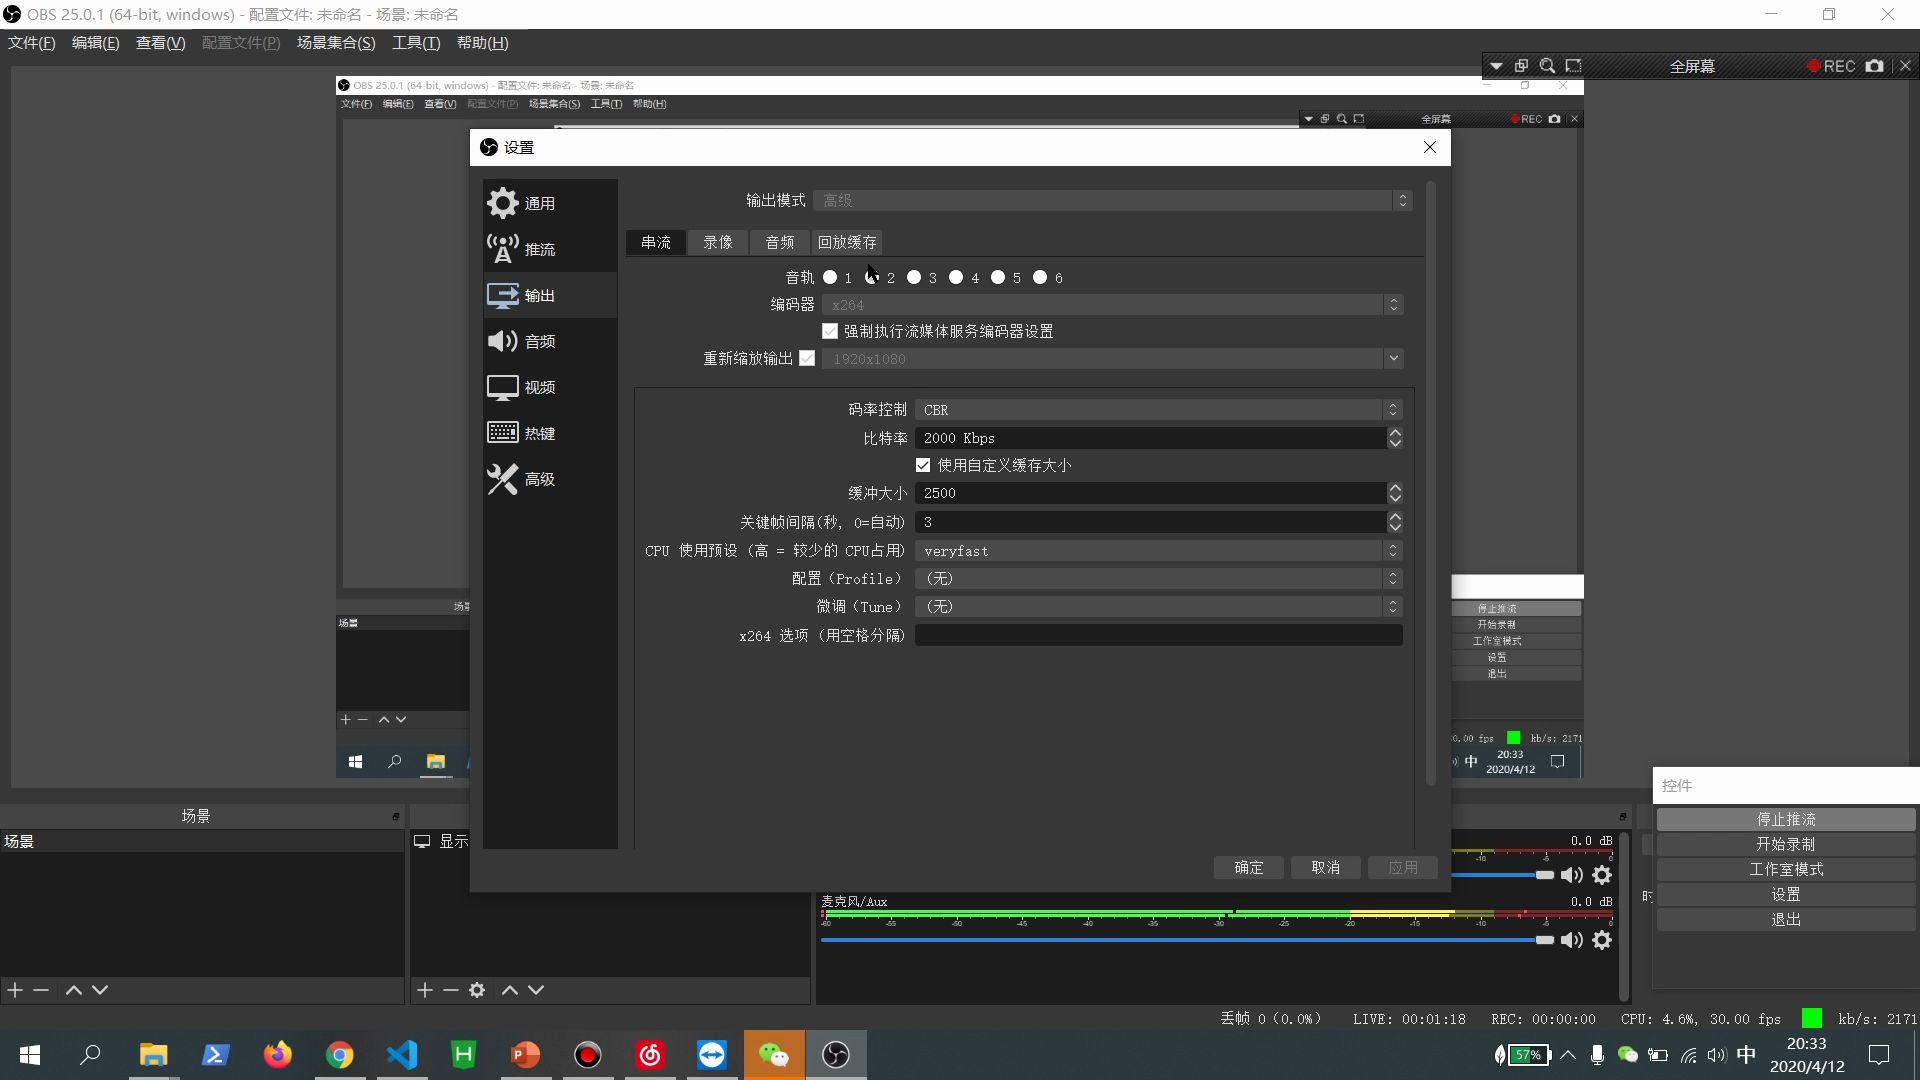Viewport: 1920px width, 1080px height.
Task: Open the 微调 (Tune) dropdown
Action: tap(1158, 607)
